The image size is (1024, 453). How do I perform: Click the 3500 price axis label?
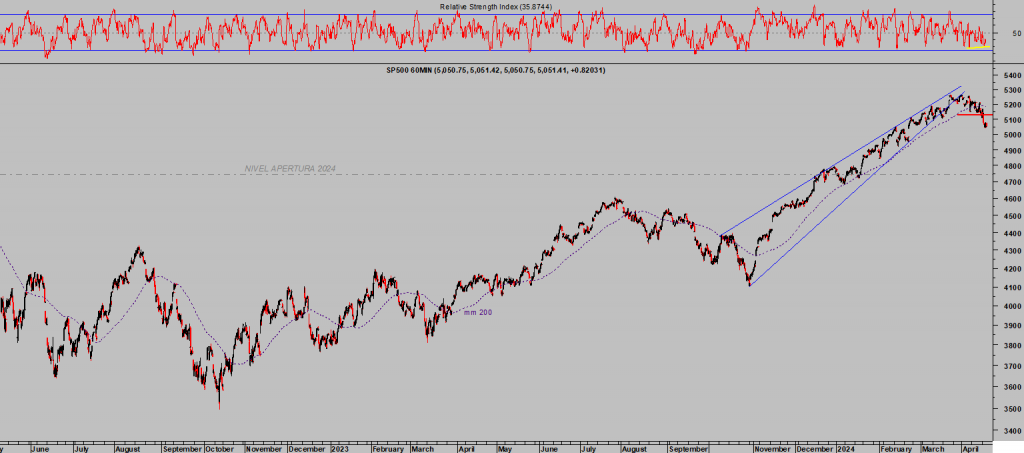1011,409
